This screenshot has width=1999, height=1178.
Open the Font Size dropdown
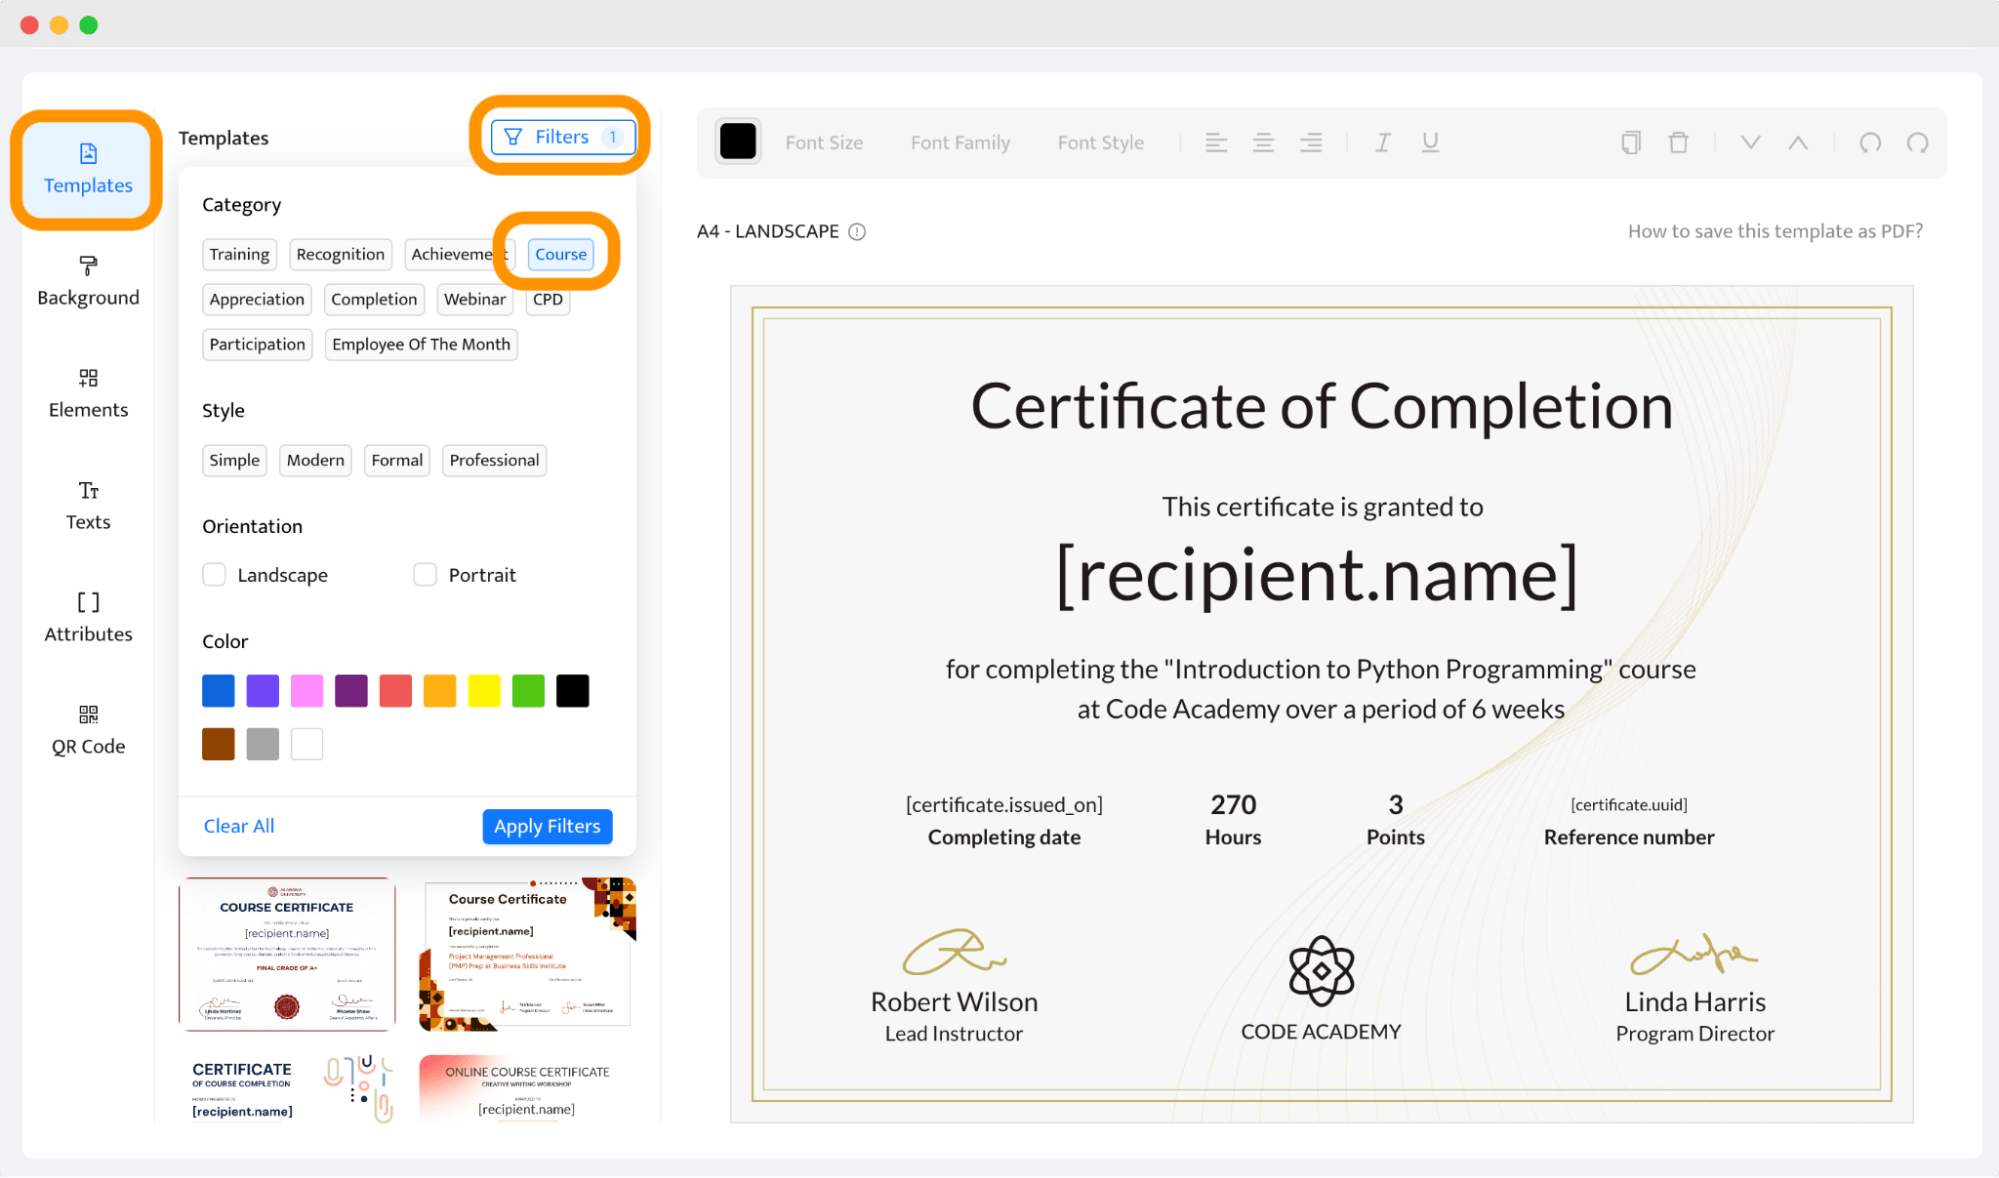[x=824, y=143]
